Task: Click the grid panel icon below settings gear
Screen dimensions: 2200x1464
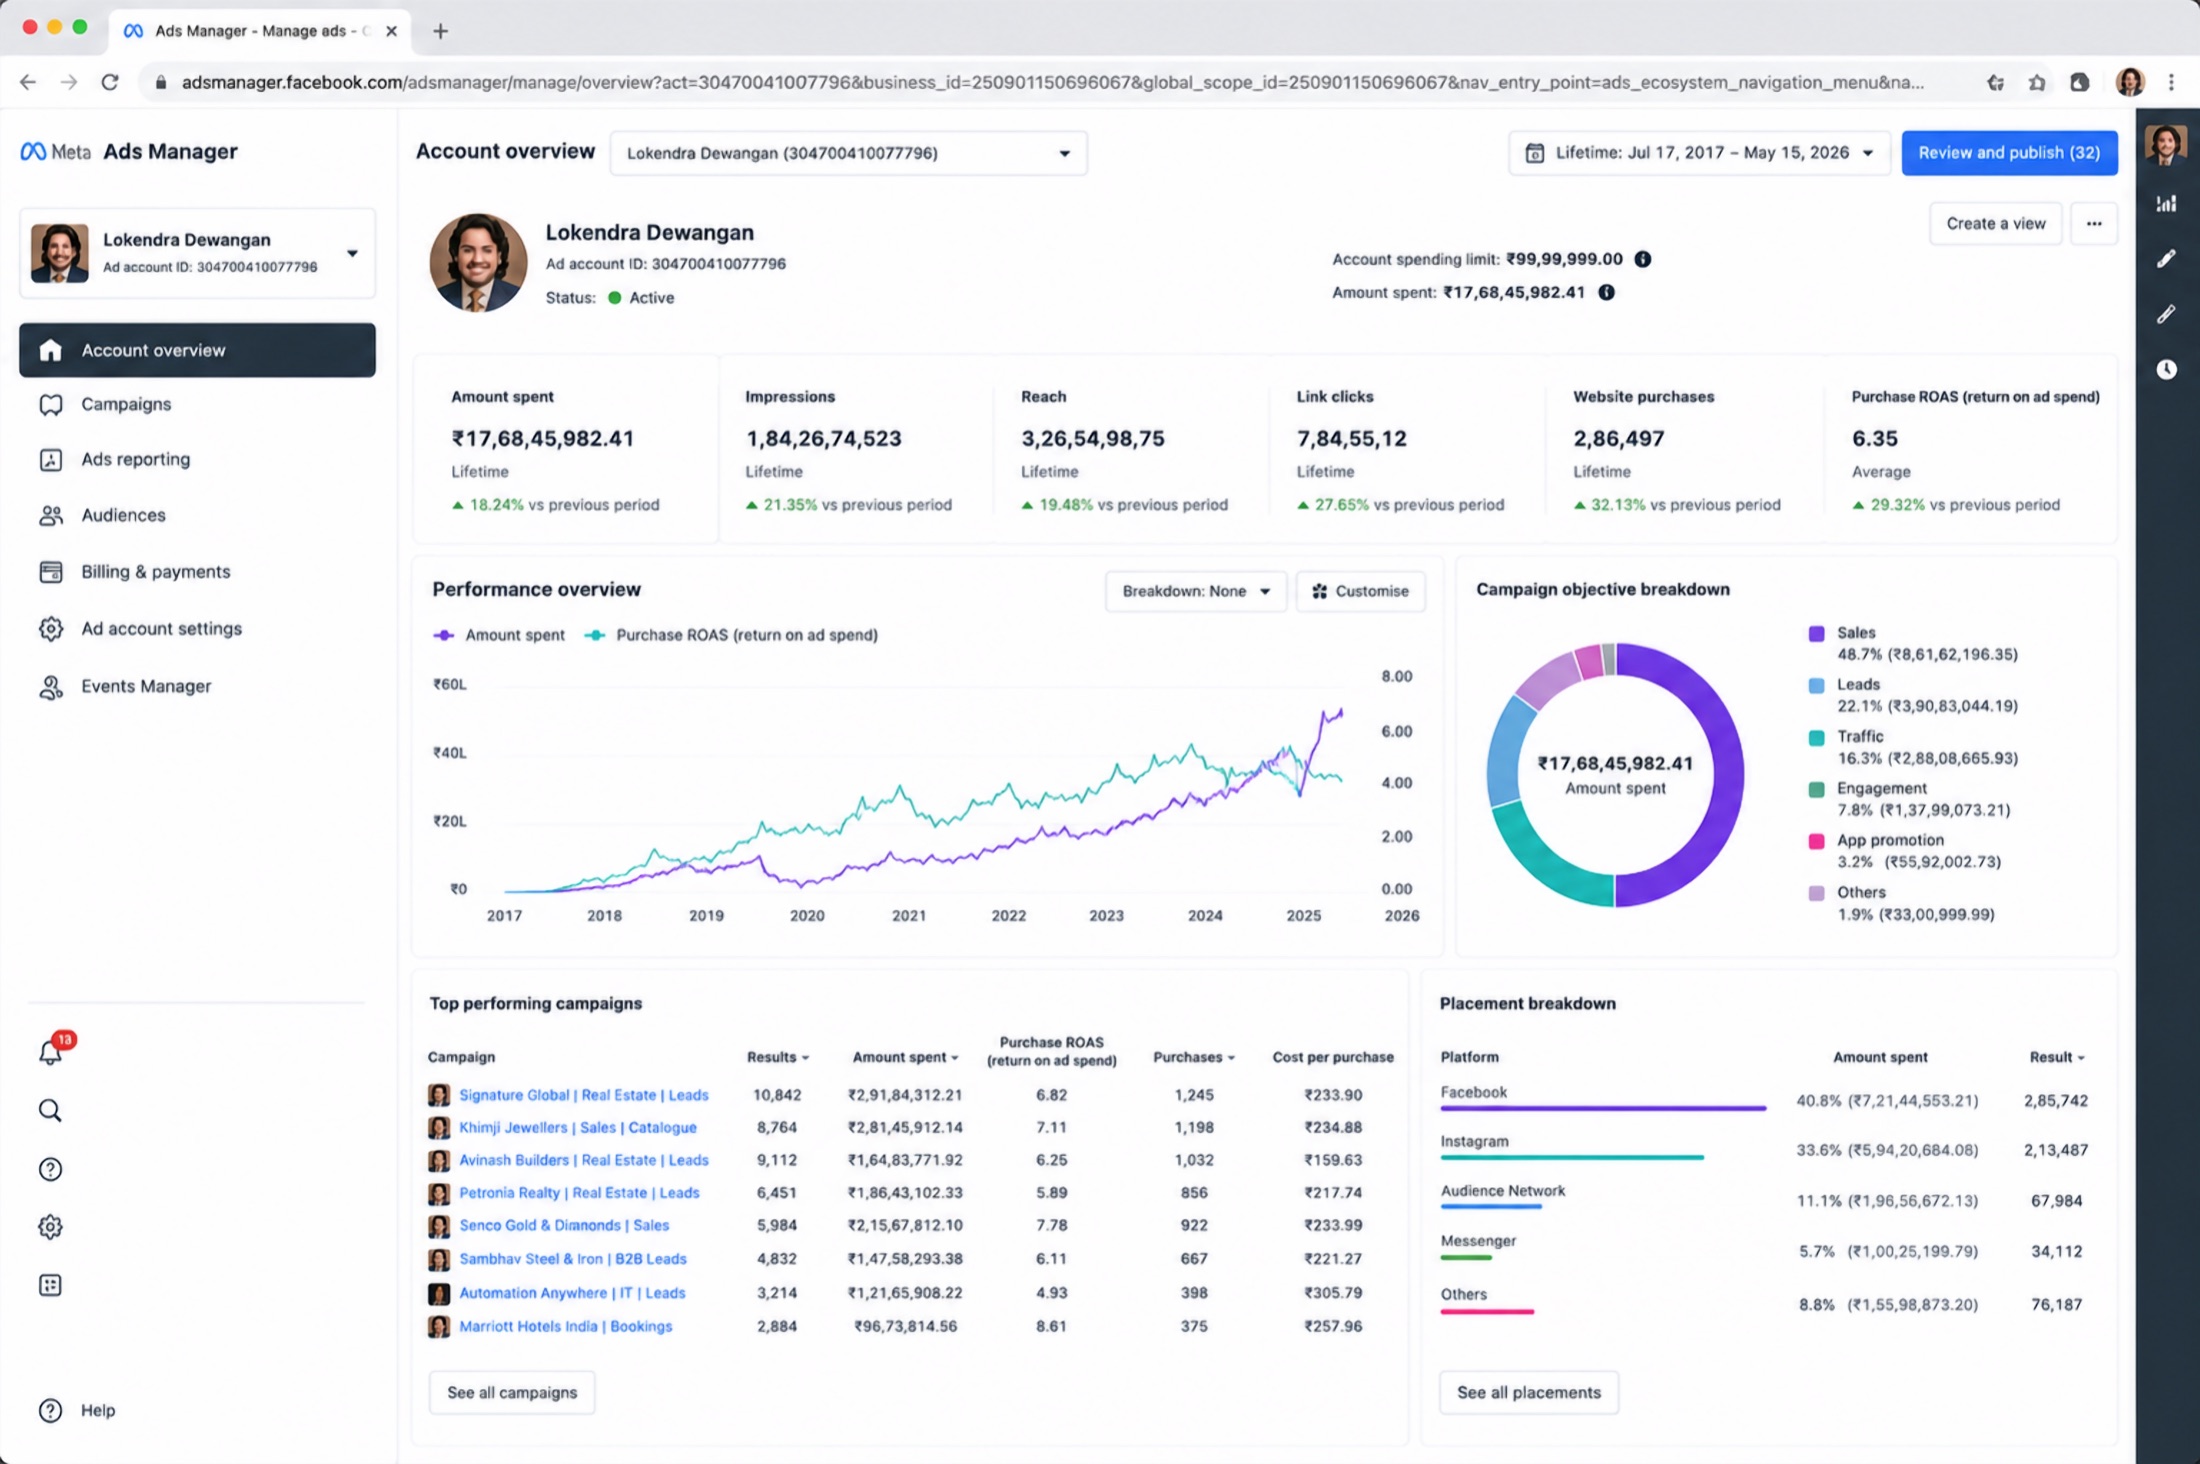Action: click(x=50, y=1285)
